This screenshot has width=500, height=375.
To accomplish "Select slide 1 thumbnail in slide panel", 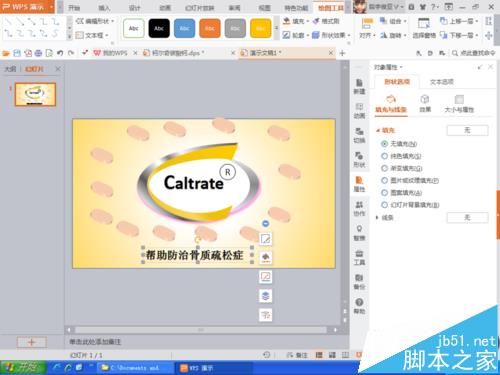I will (35, 95).
